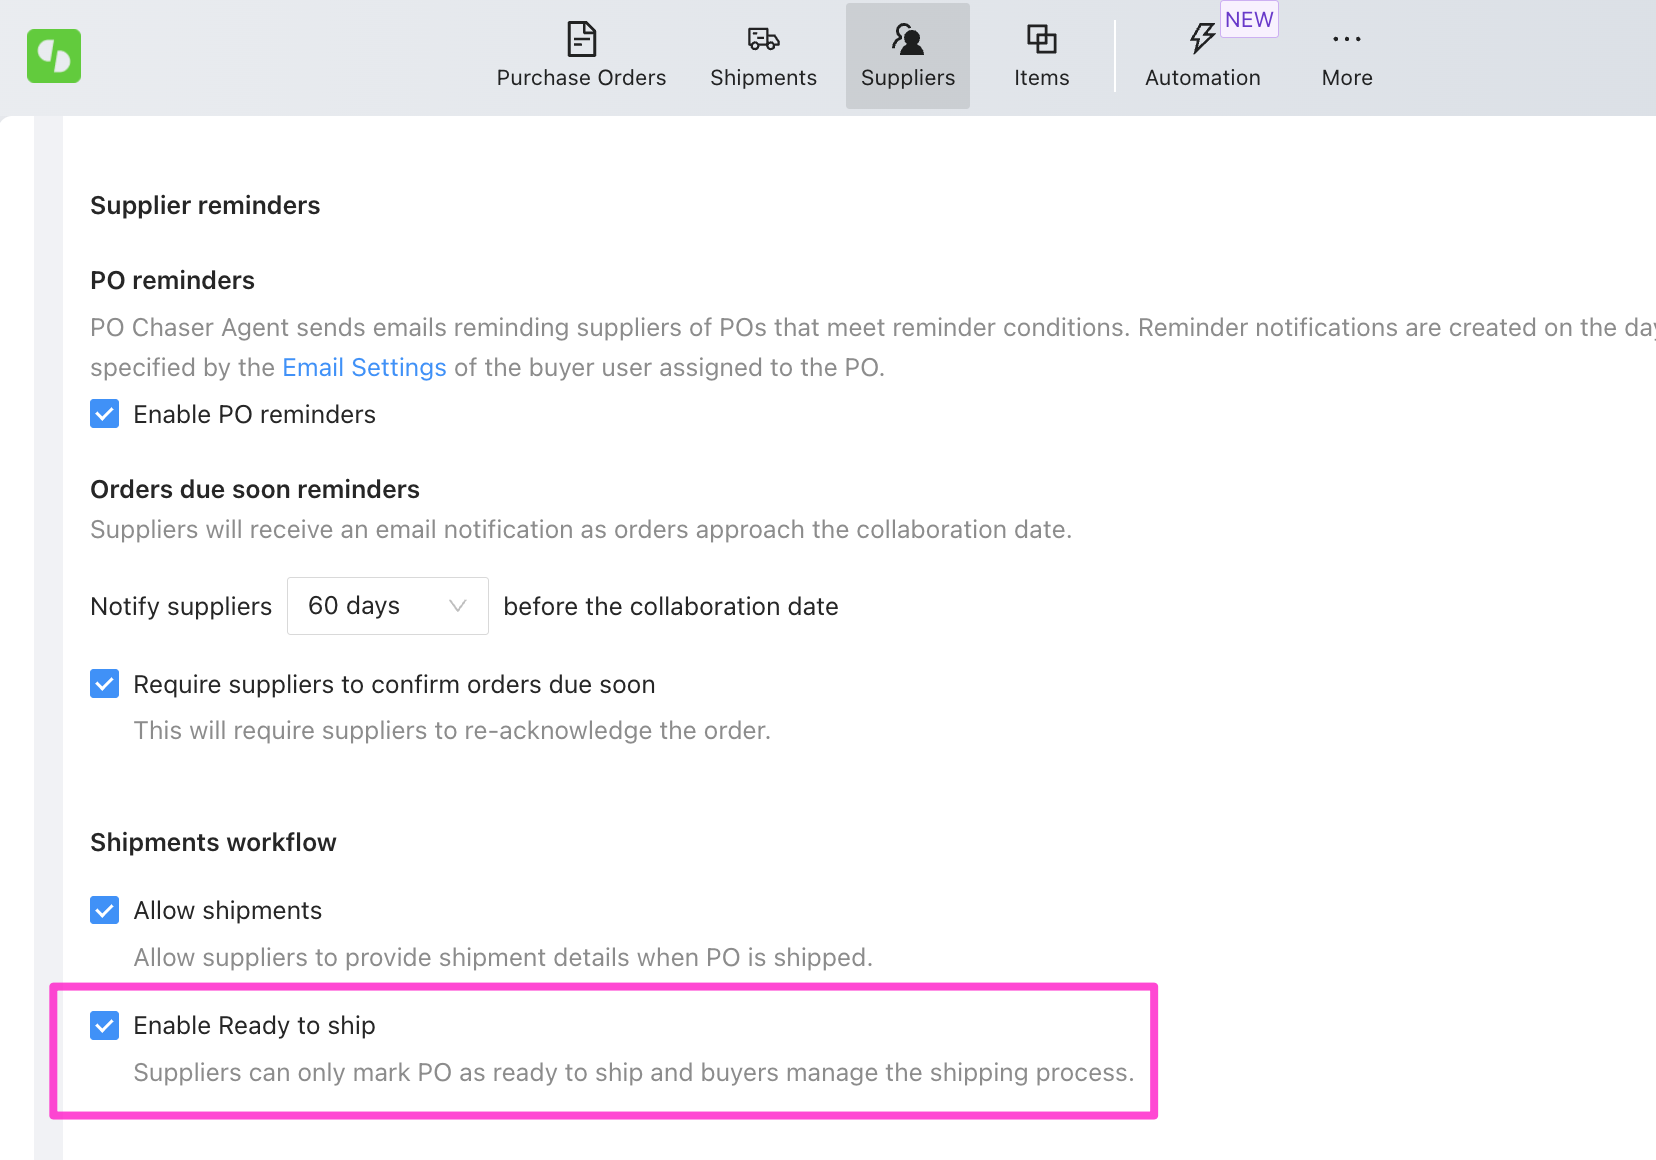Click the Notify suppliers label
Image resolution: width=1656 pixels, height=1160 pixels.
coord(181,606)
